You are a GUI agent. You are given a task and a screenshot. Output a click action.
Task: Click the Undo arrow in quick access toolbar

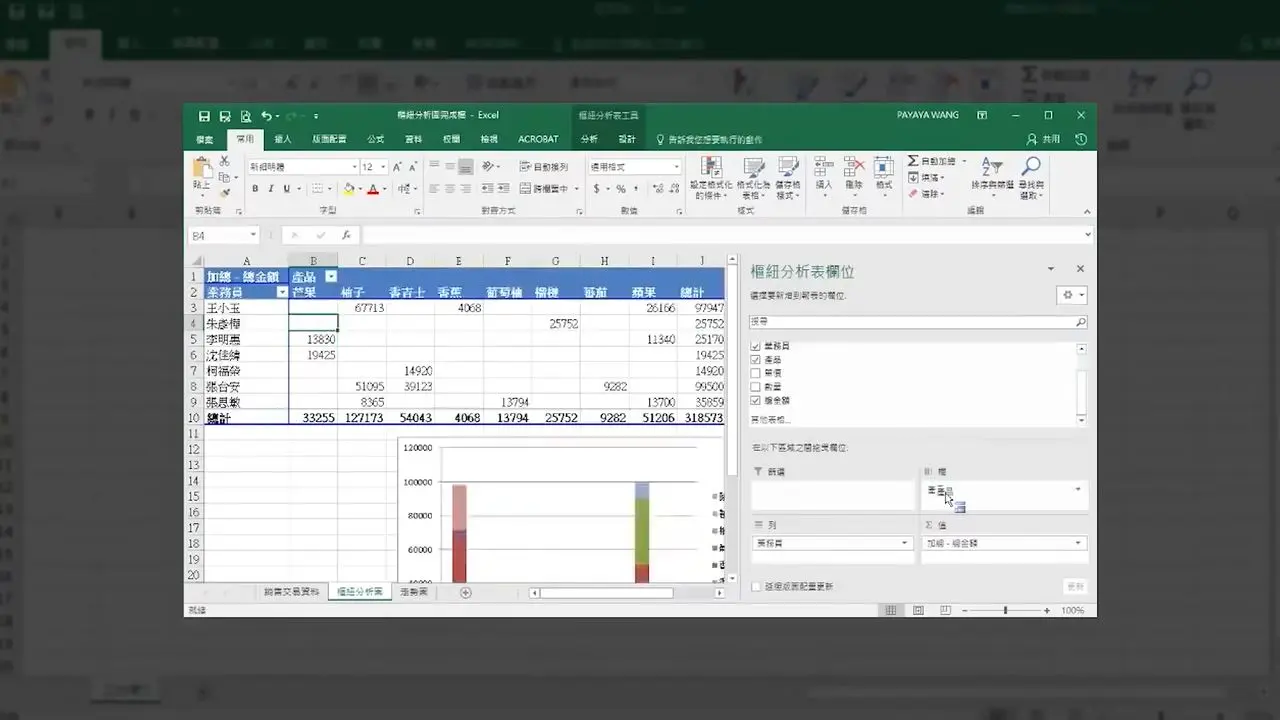(265, 116)
